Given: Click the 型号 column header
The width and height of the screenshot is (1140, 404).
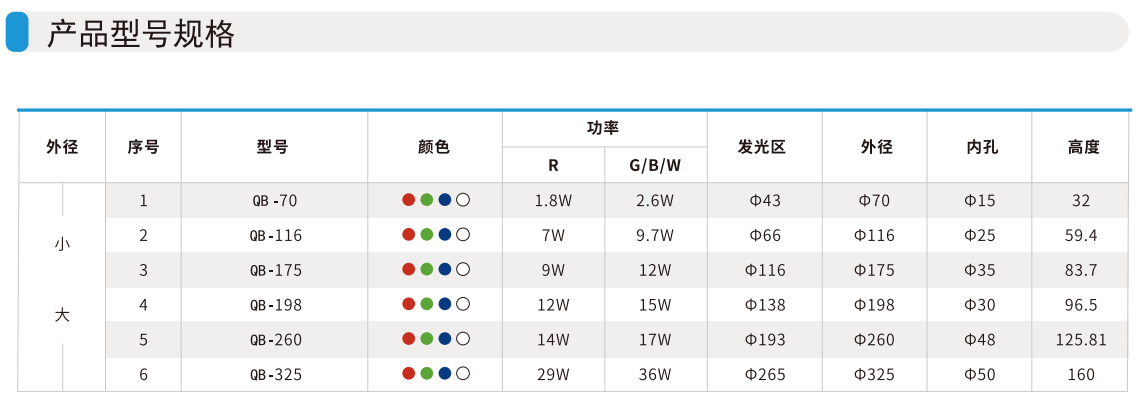Looking at the screenshot, I should click(273, 147).
